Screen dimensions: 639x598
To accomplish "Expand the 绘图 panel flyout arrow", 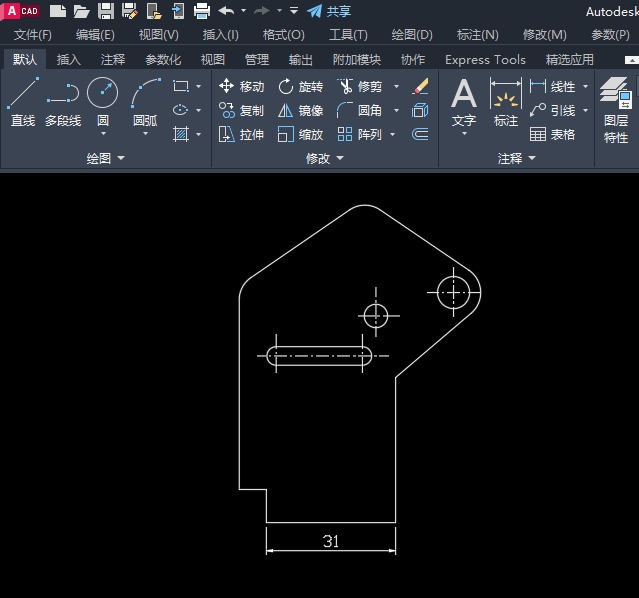I will [x=121, y=158].
